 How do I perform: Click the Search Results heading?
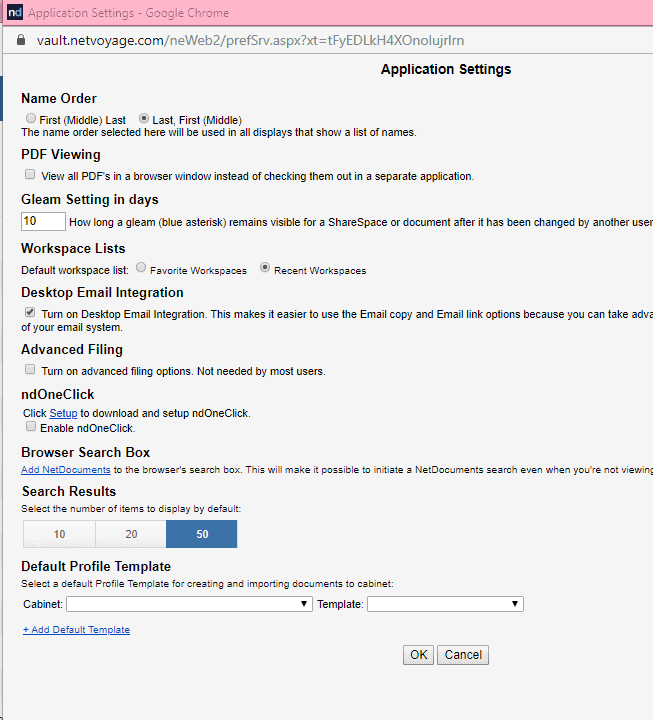(69, 491)
